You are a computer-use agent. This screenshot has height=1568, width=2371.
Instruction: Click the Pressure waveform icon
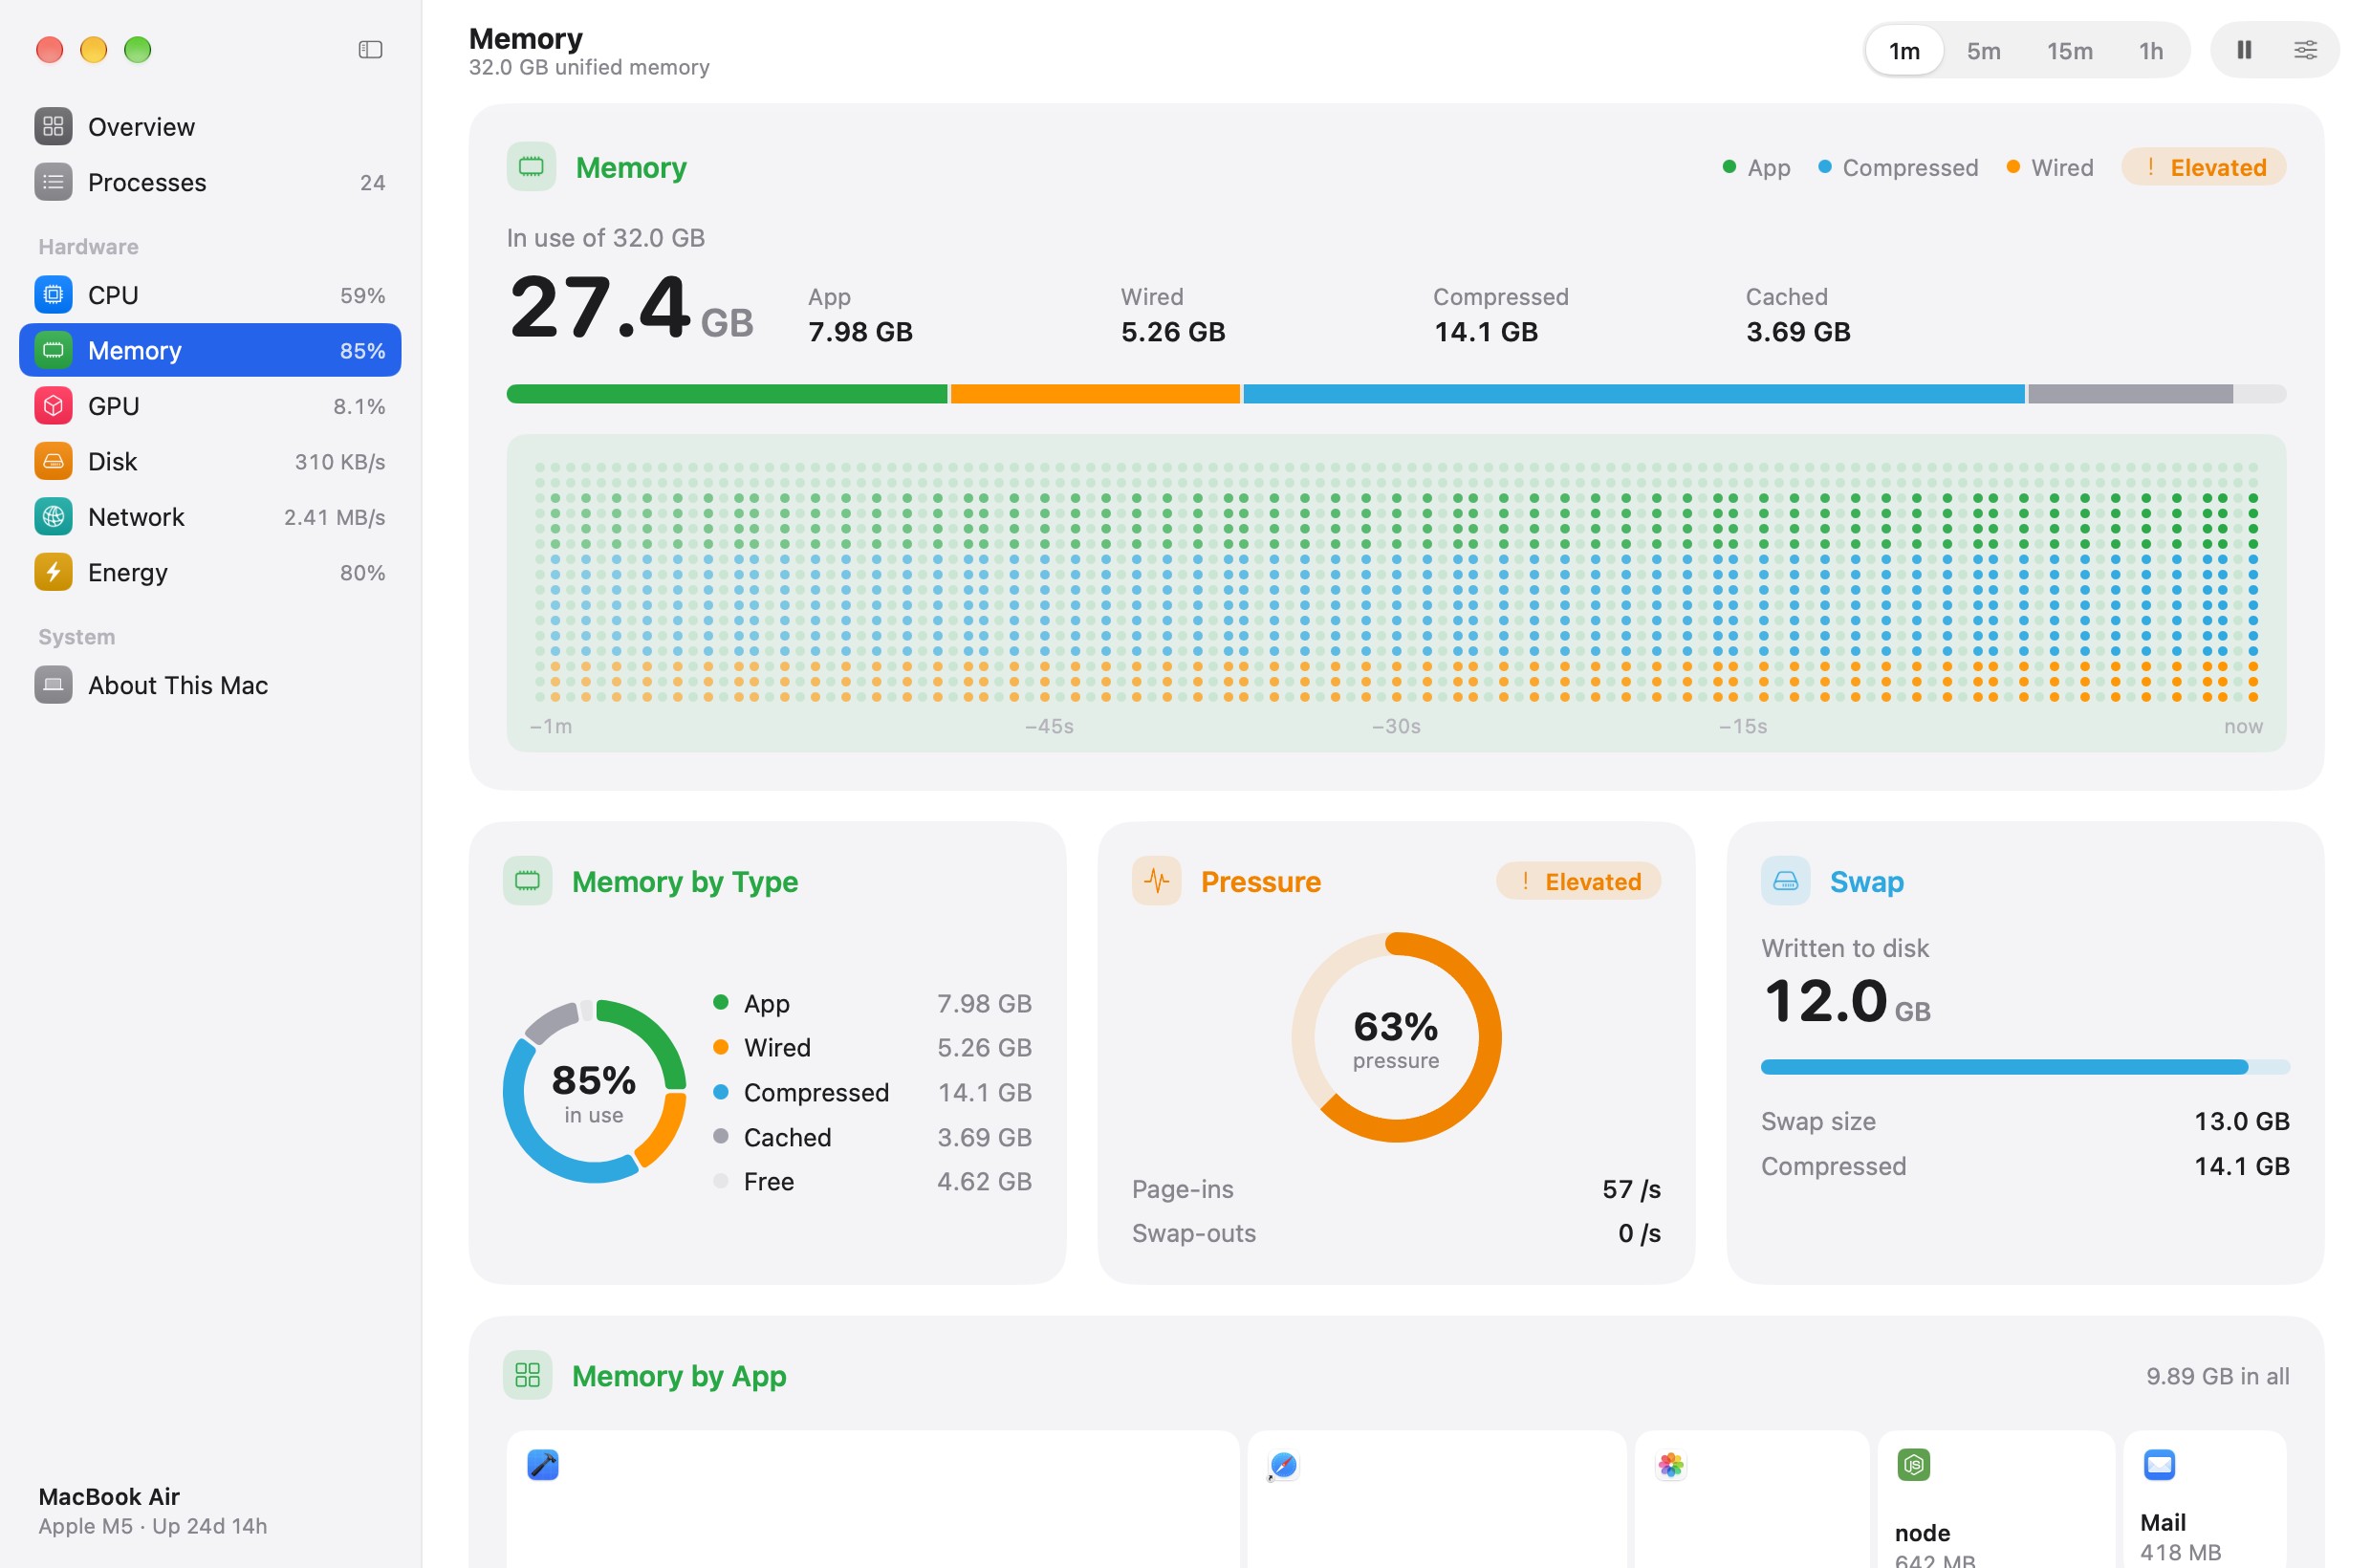[x=1156, y=881]
